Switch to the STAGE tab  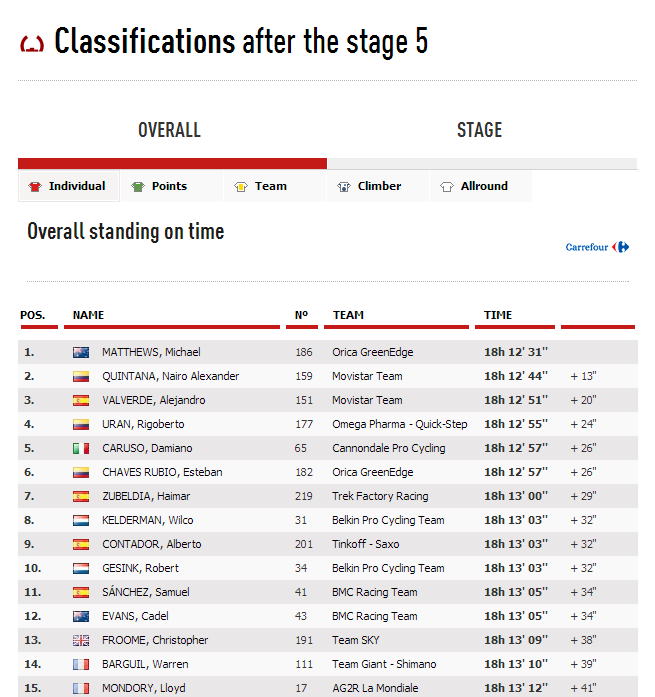[479, 130]
